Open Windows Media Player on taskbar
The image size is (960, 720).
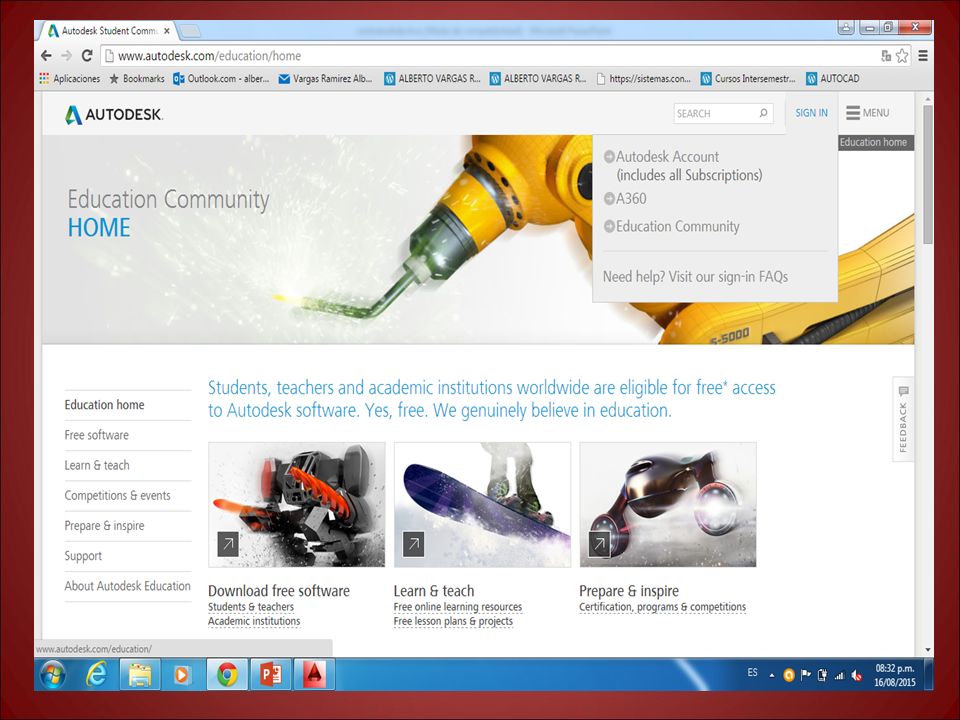tap(182, 675)
